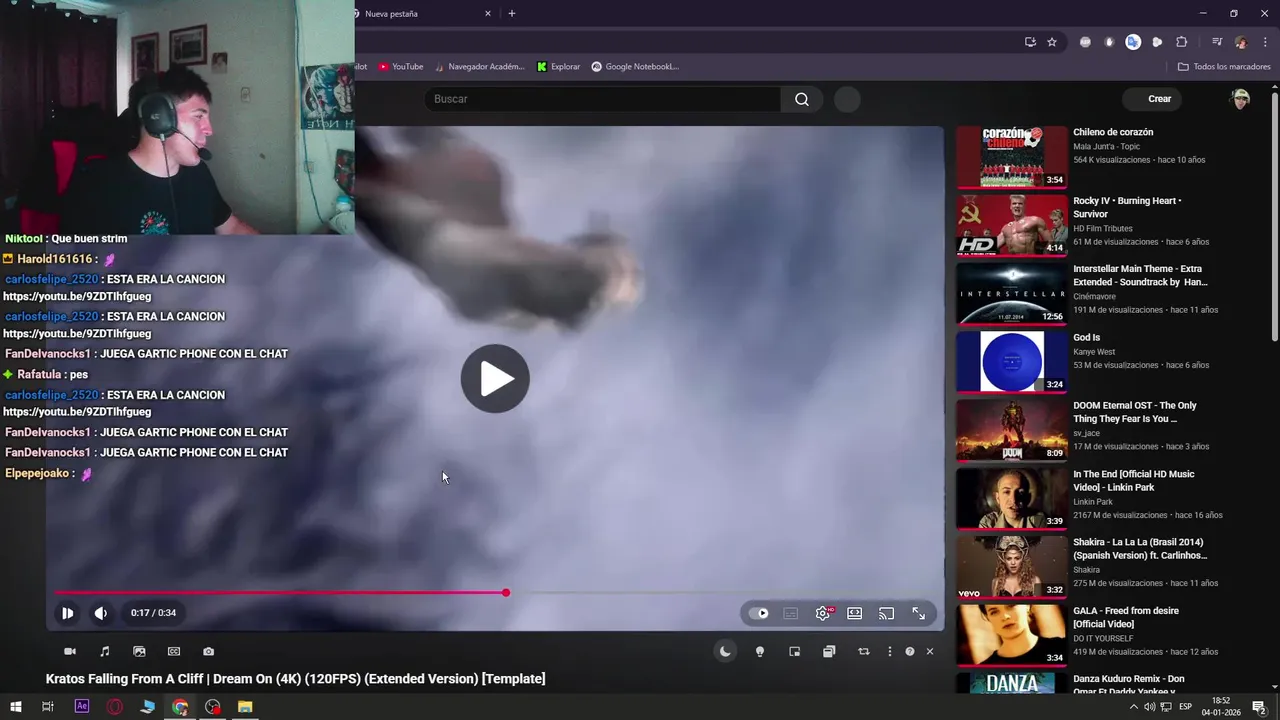1280x720 pixels.
Task: Open the media control playlist icon in Chrome
Action: pos(1216,42)
